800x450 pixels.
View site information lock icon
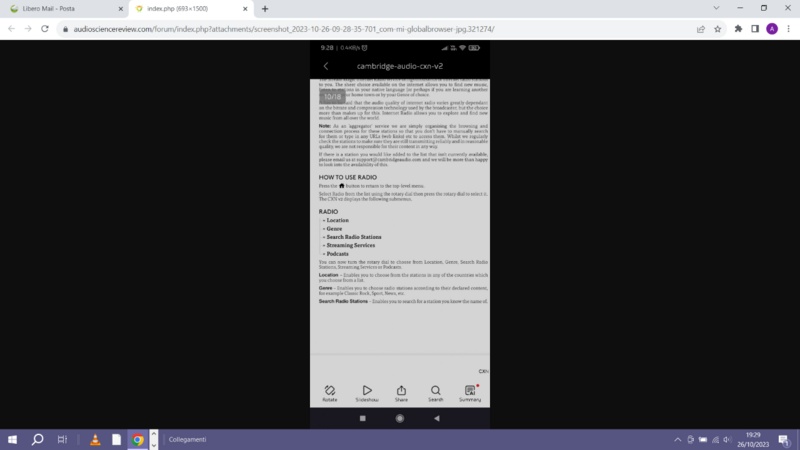(65, 29)
